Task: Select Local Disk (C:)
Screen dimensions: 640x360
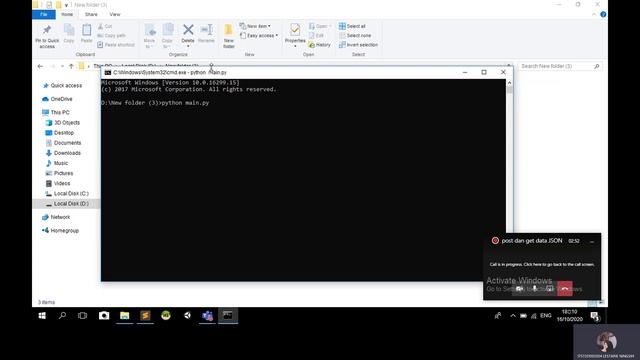Action: [x=67, y=193]
